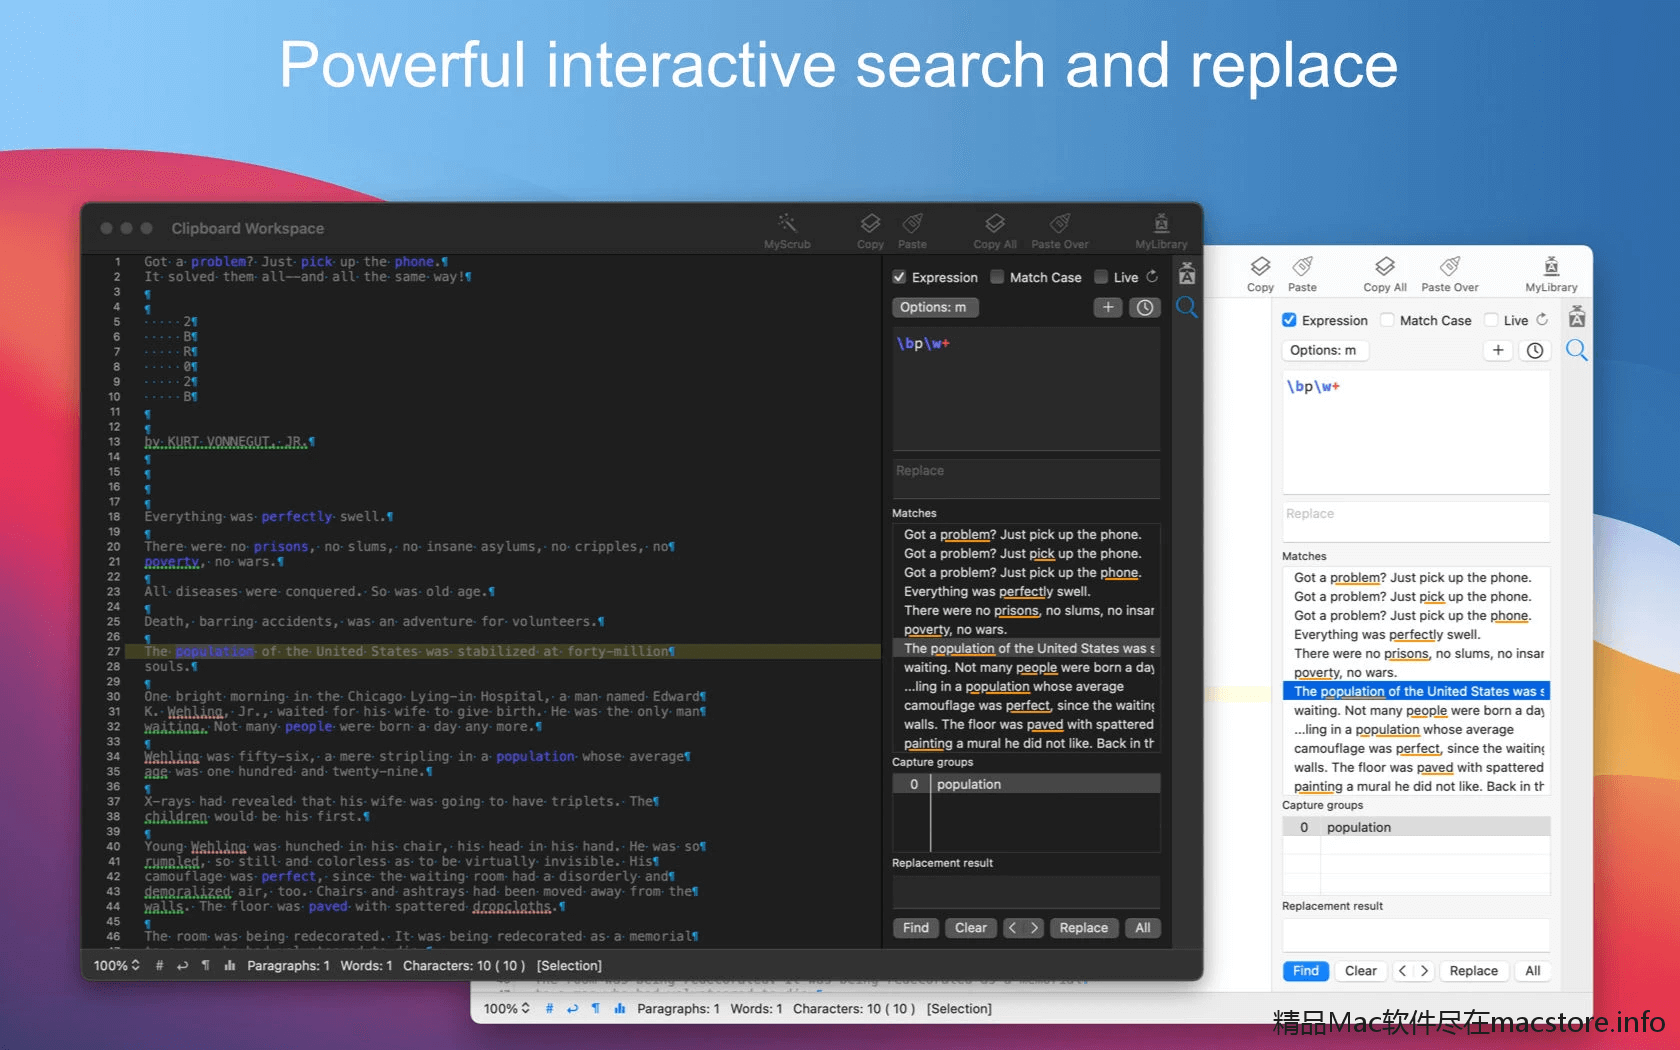Click MyScrub wand icon in dark toolbar
The height and width of the screenshot is (1050, 1680).
[787, 224]
